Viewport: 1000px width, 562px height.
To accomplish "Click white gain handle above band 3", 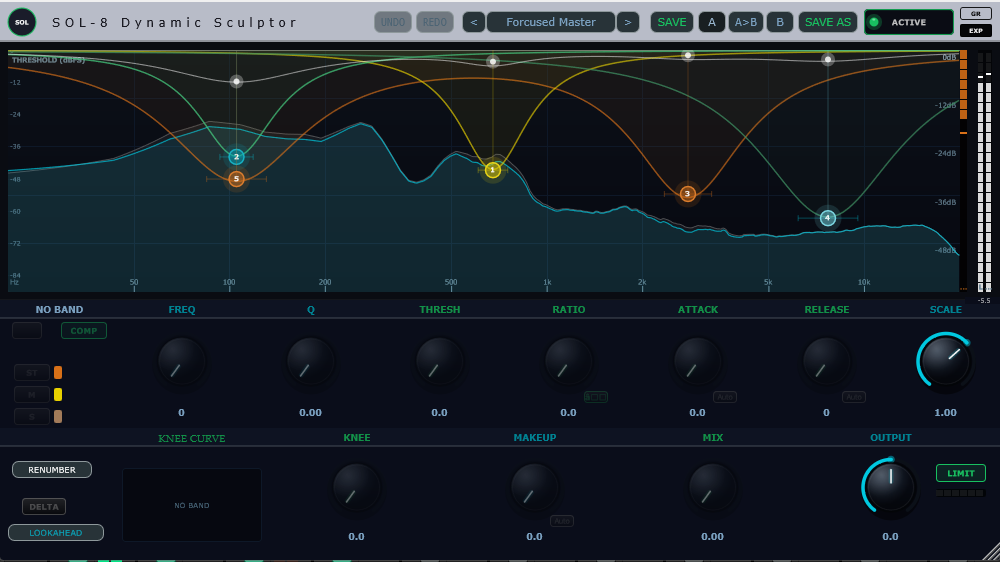I will pos(688,56).
